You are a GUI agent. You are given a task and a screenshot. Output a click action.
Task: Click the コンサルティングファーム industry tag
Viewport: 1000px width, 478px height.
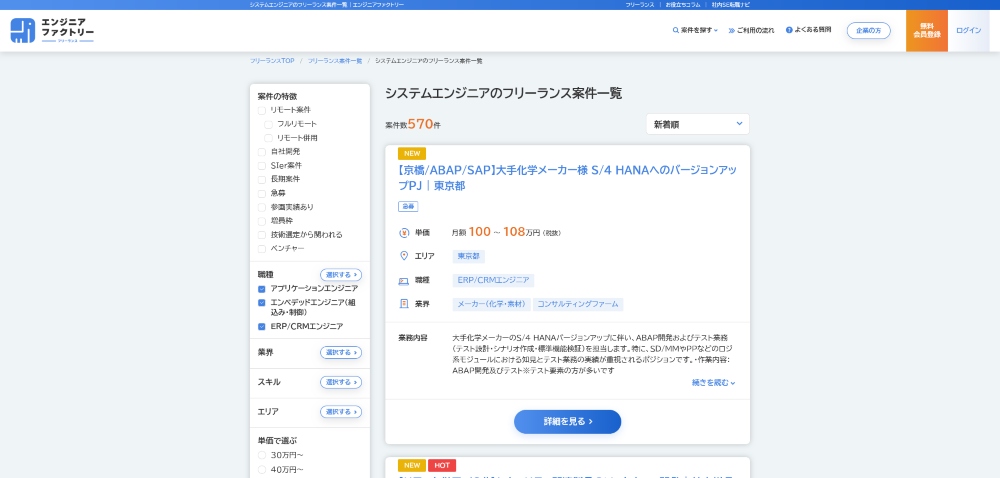coord(578,304)
